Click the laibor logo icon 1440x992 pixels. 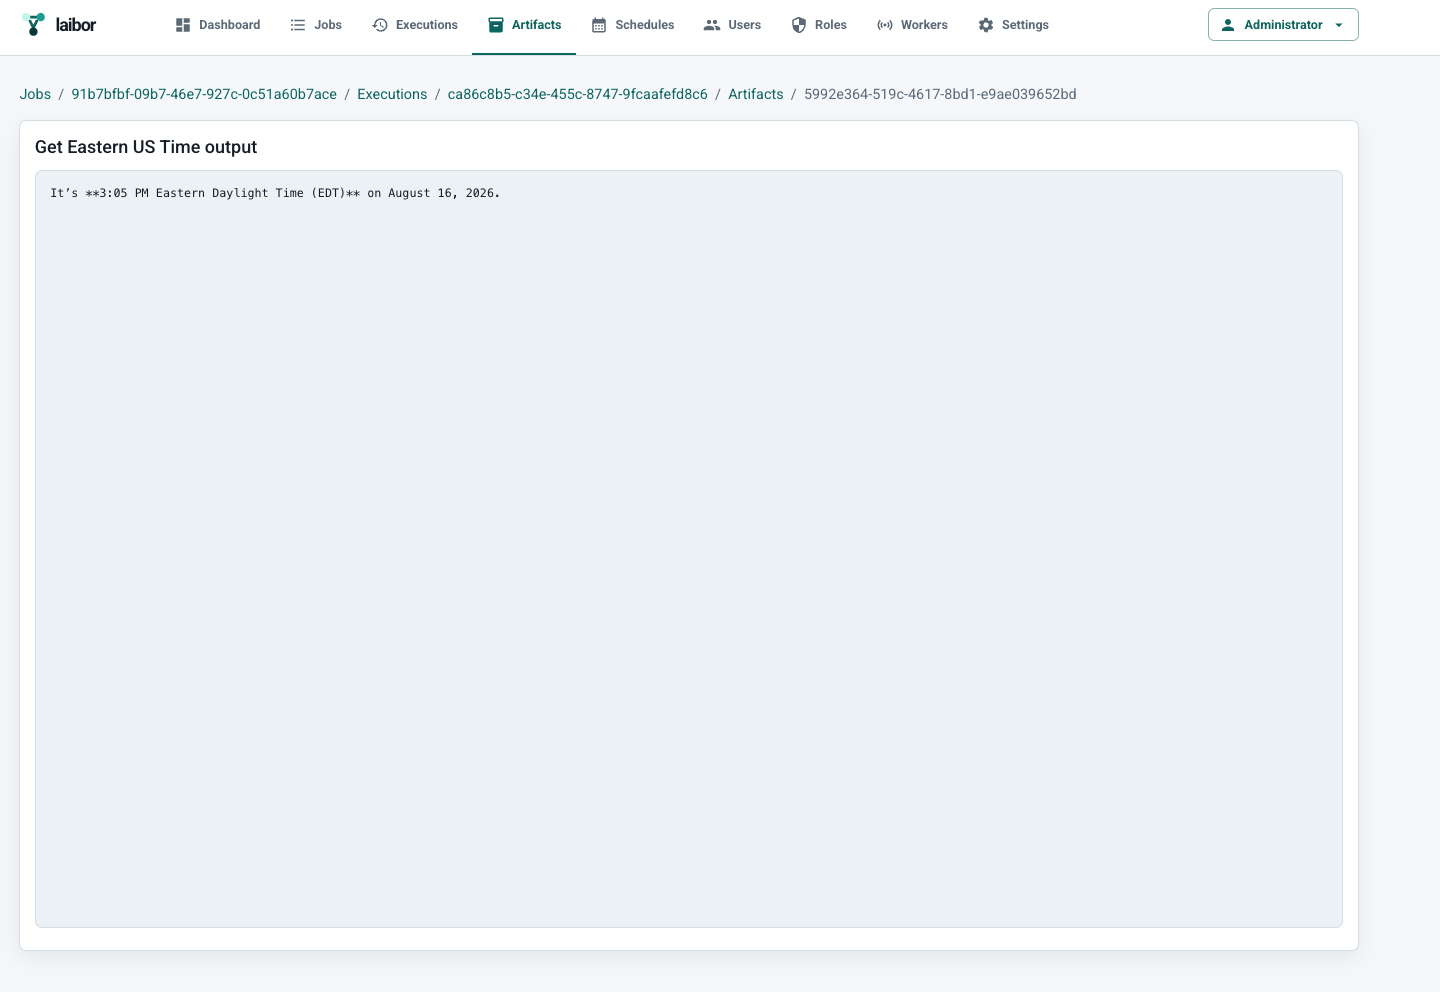(x=34, y=24)
